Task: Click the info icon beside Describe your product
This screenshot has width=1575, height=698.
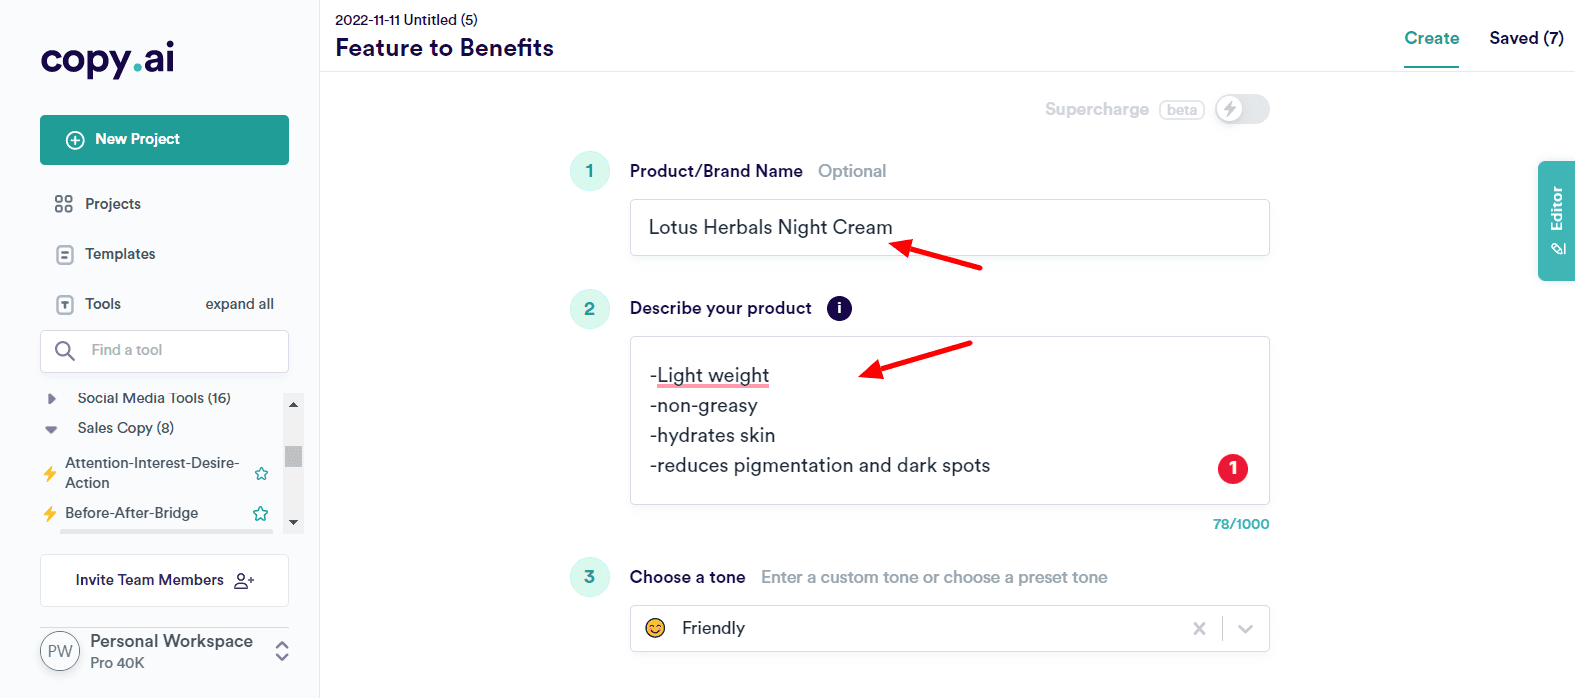Action: pos(839,308)
